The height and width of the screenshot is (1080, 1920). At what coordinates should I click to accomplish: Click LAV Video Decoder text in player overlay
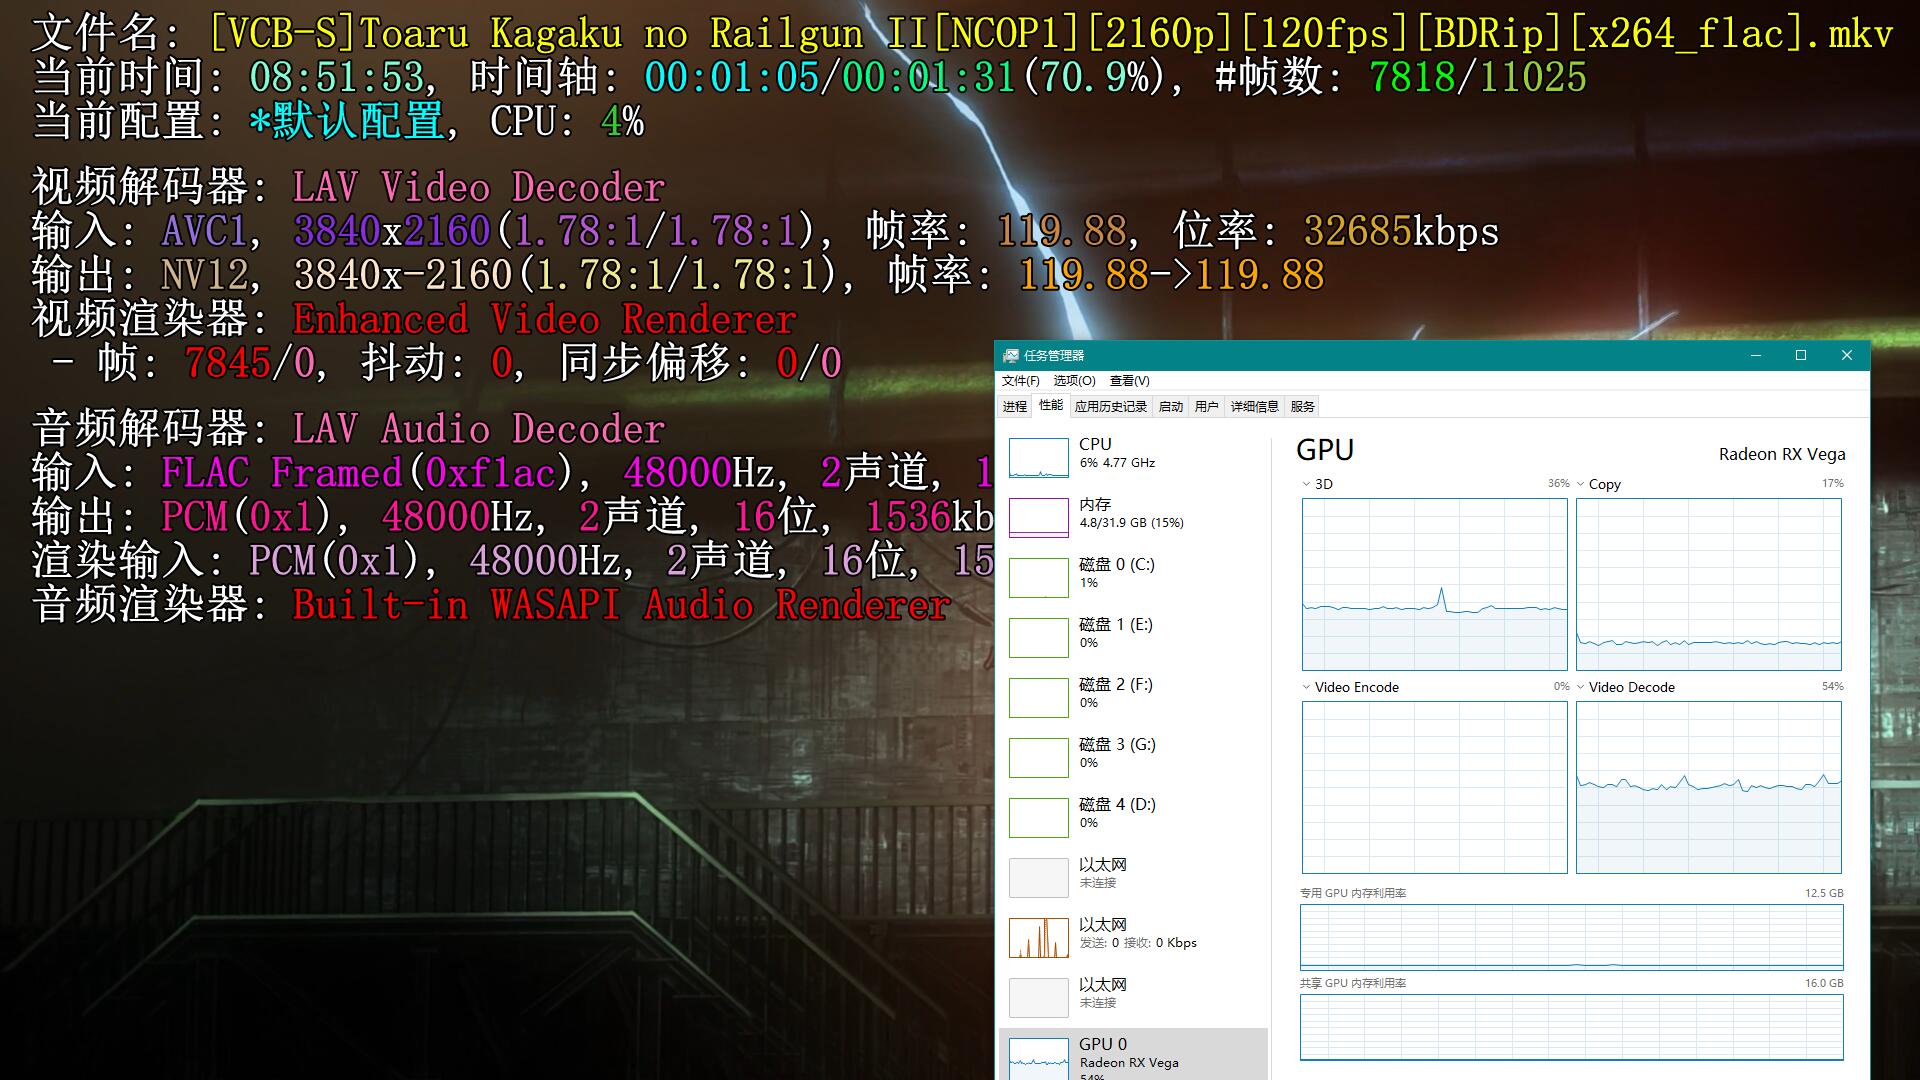tap(478, 187)
